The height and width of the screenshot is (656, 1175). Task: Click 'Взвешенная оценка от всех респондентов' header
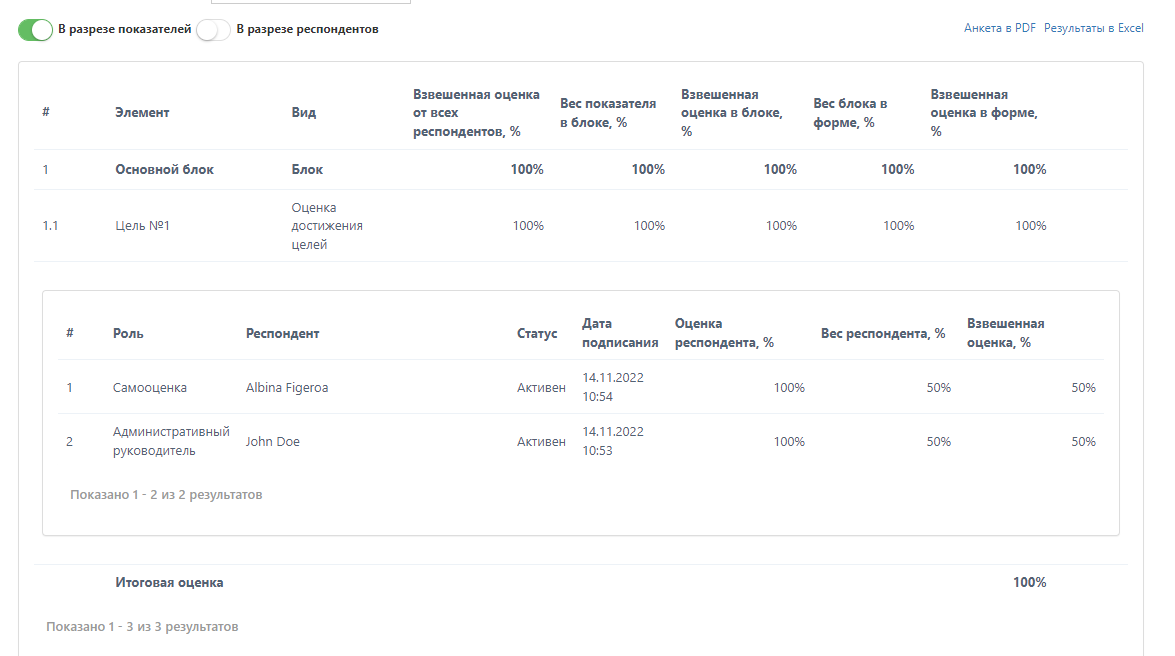tap(476, 112)
